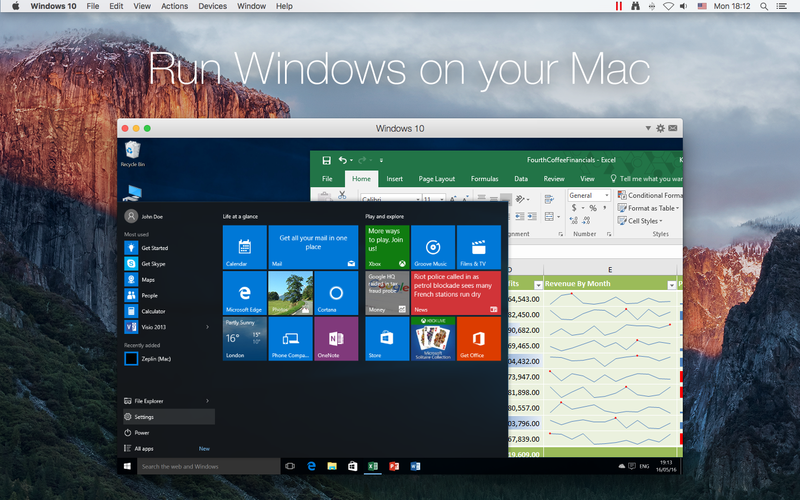Expand the Visio 2013 submenu arrow

tap(207, 326)
